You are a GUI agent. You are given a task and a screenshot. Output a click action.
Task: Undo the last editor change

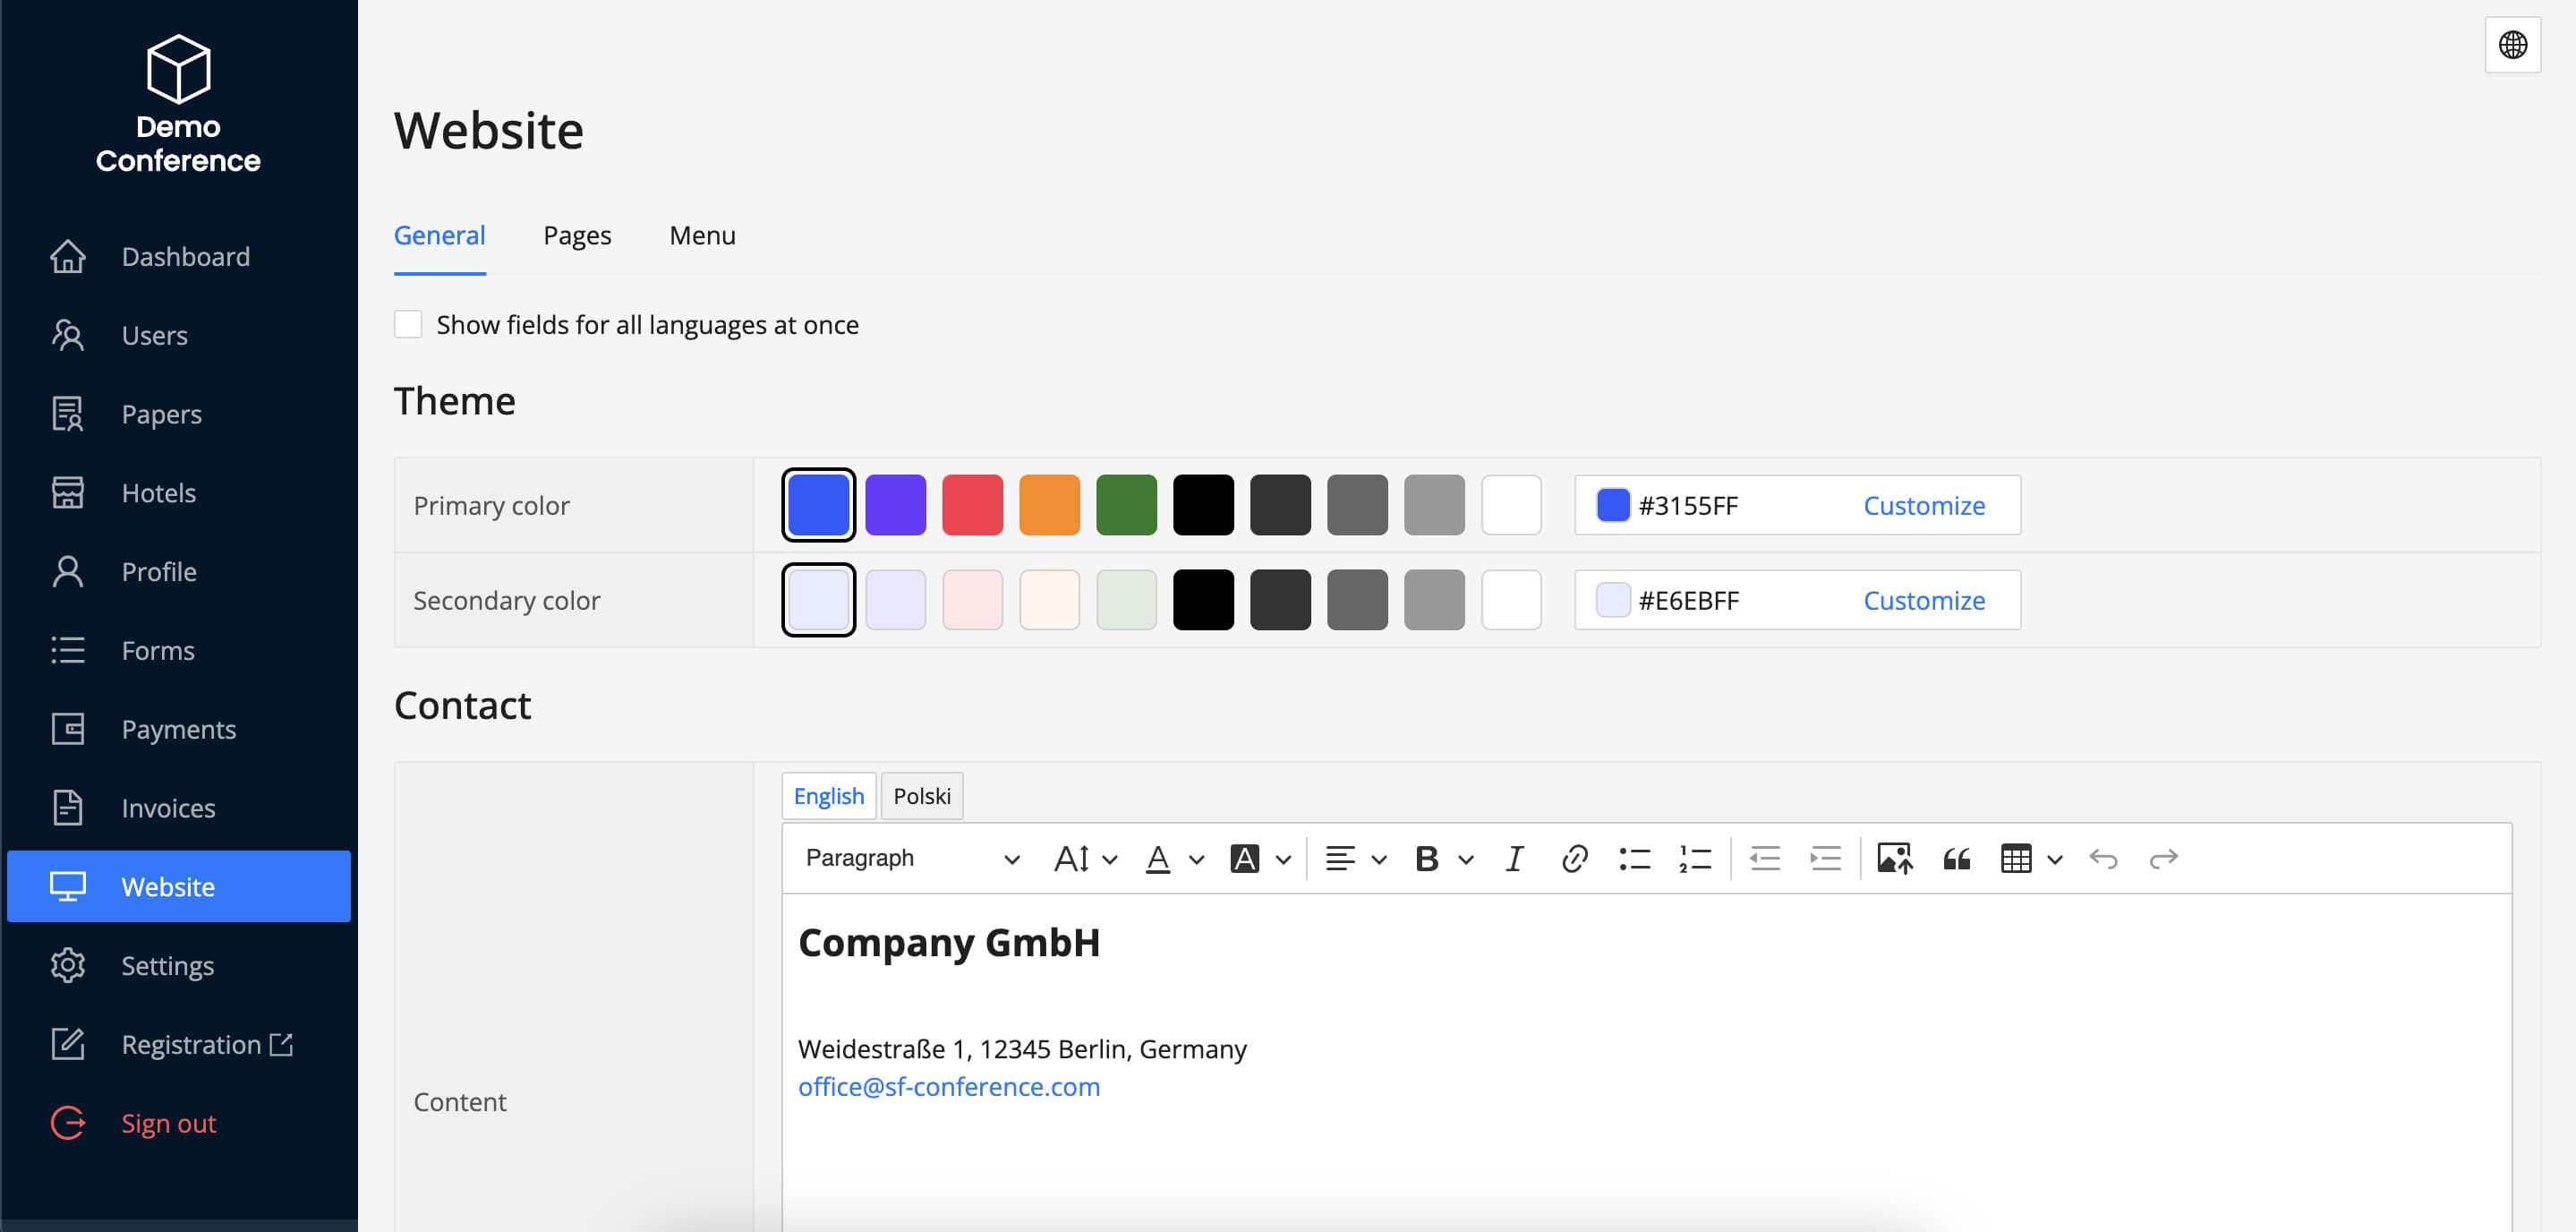(x=2103, y=858)
